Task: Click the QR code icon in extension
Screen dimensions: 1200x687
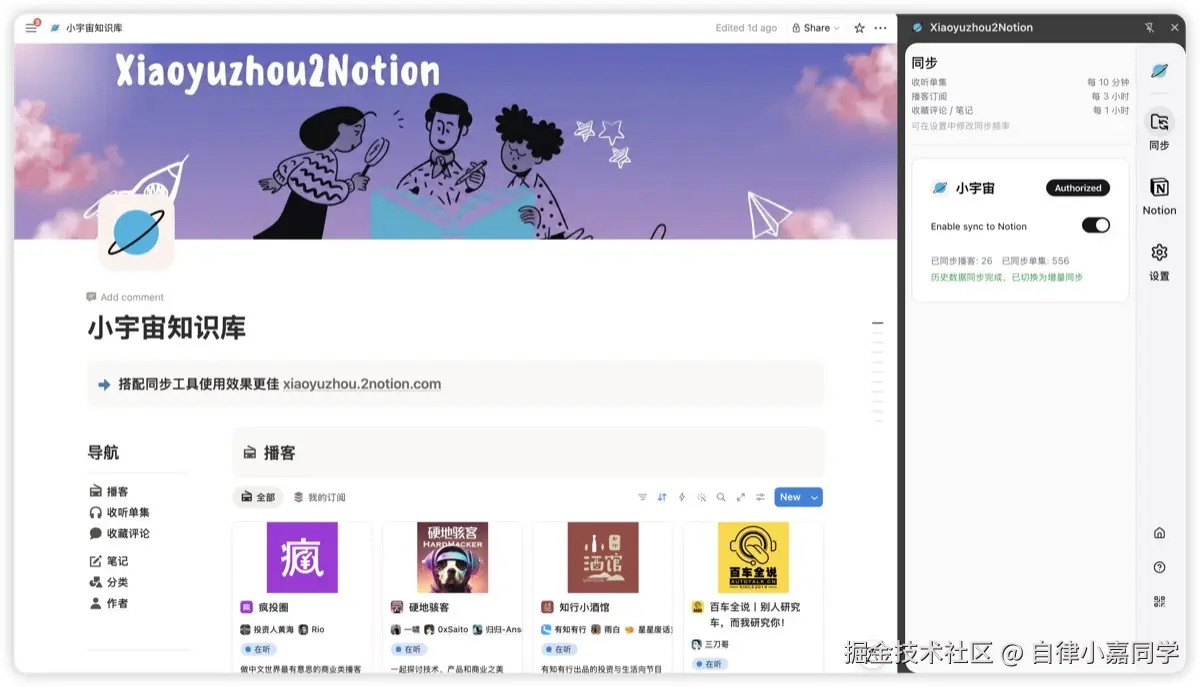Action: [x=1159, y=601]
